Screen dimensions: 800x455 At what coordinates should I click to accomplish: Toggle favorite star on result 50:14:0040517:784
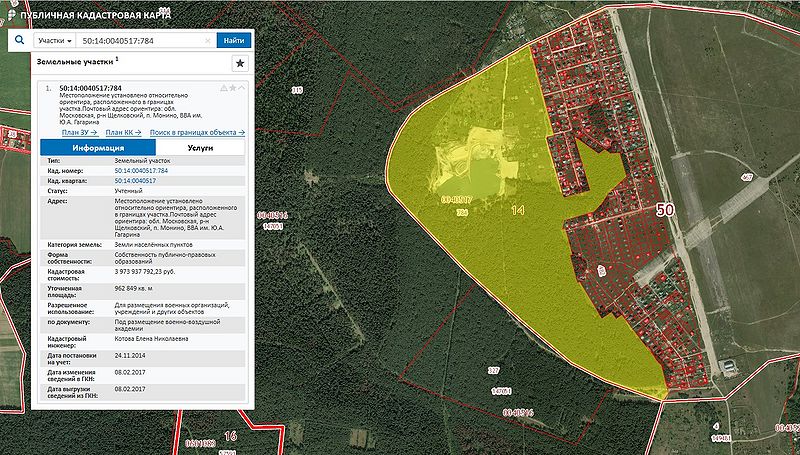[x=232, y=88]
